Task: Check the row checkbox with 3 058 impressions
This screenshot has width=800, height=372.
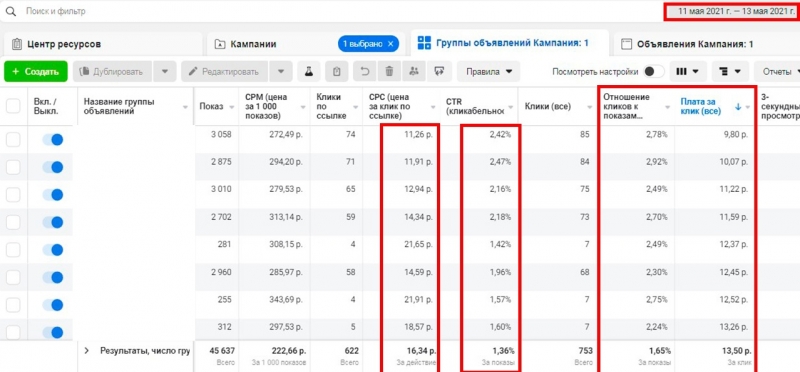Action: click(x=13, y=139)
